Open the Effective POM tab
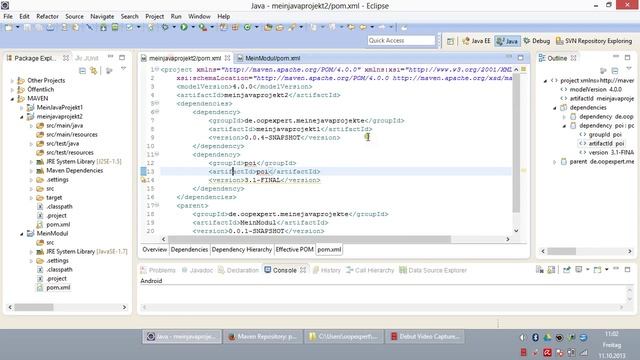The width and height of the screenshot is (640, 360). pos(294,249)
